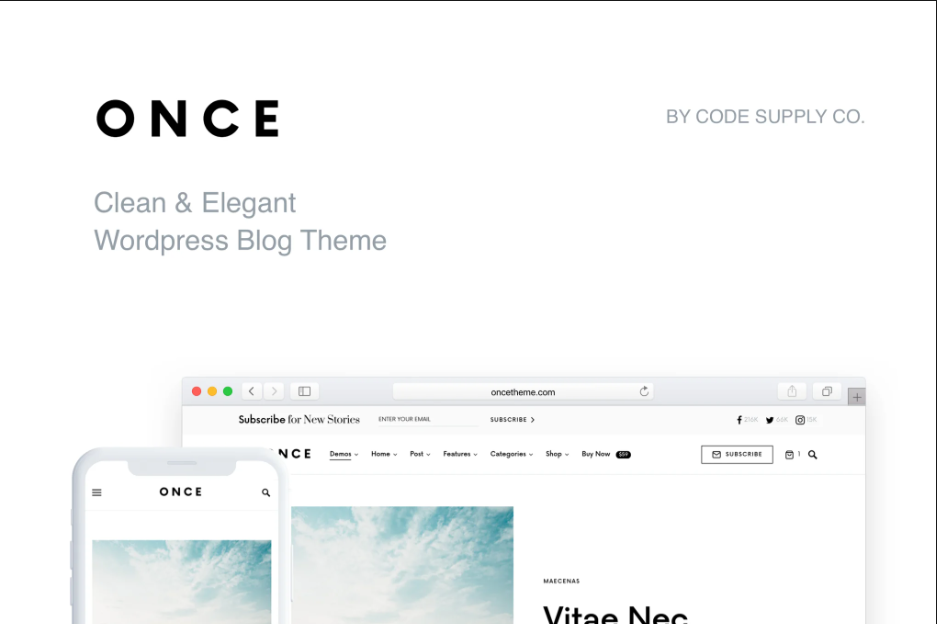
Task: Click the outlined SUBSCRIBE button
Action: (x=737, y=454)
